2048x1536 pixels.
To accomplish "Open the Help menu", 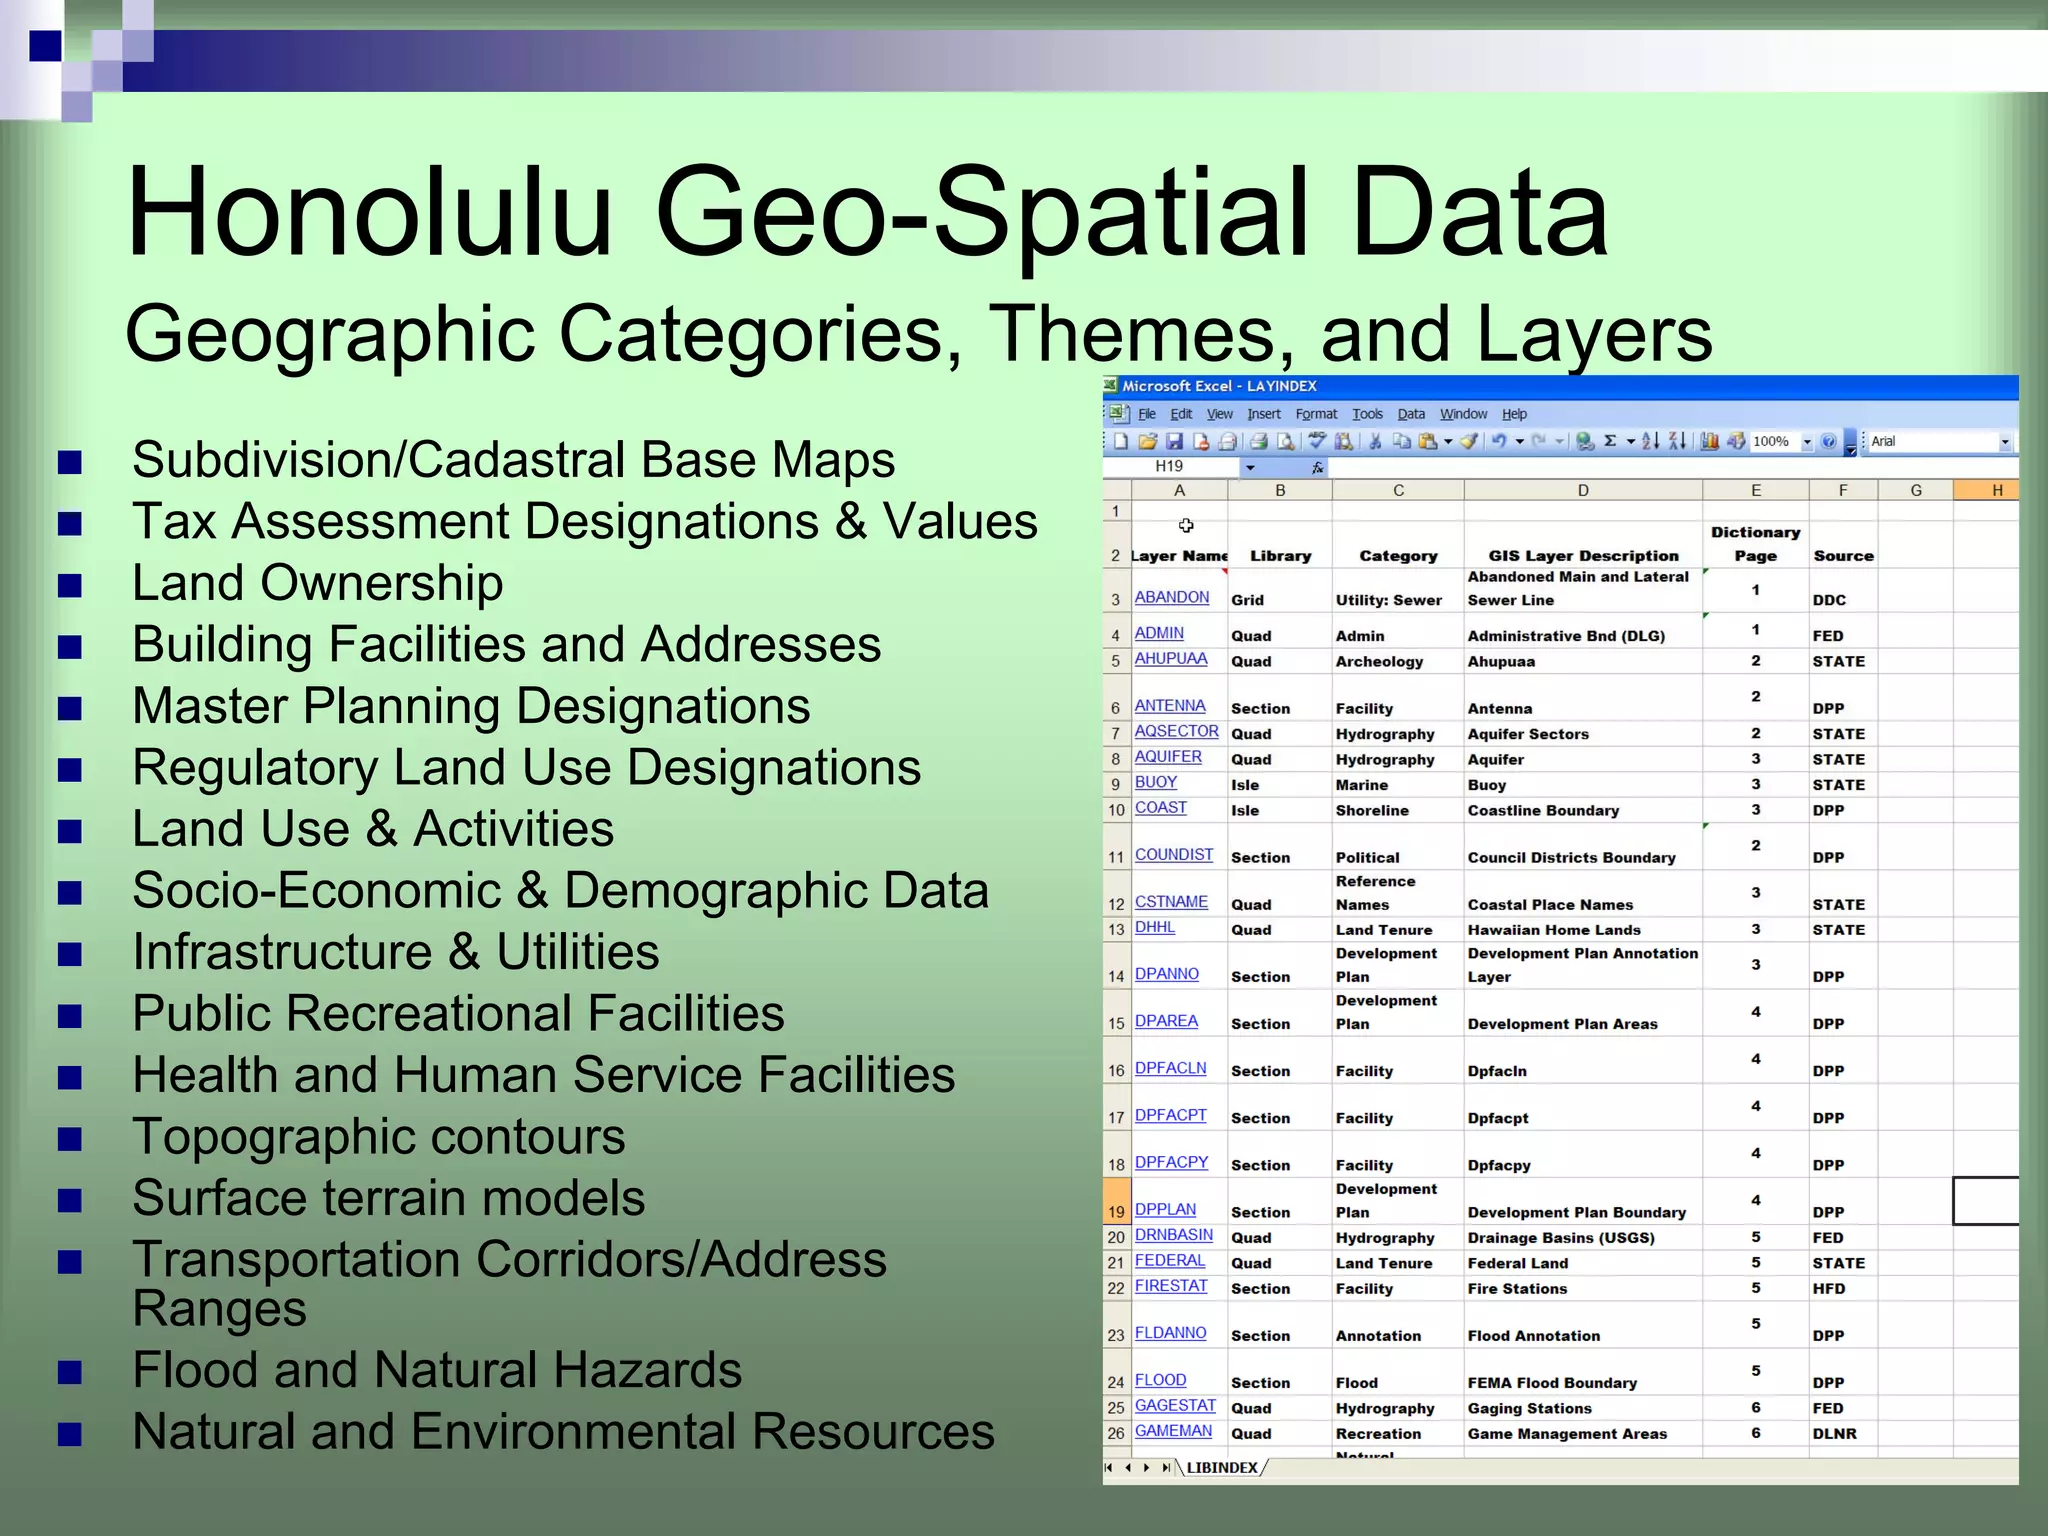I will click(x=1514, y=414).
